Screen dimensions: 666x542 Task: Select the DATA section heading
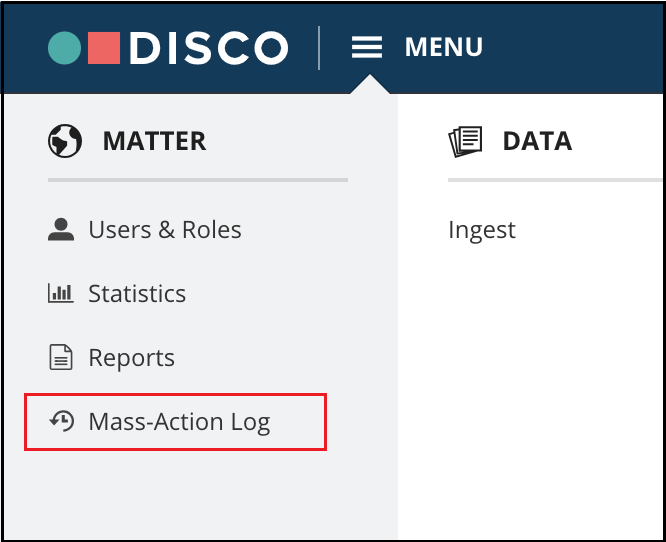537,141
